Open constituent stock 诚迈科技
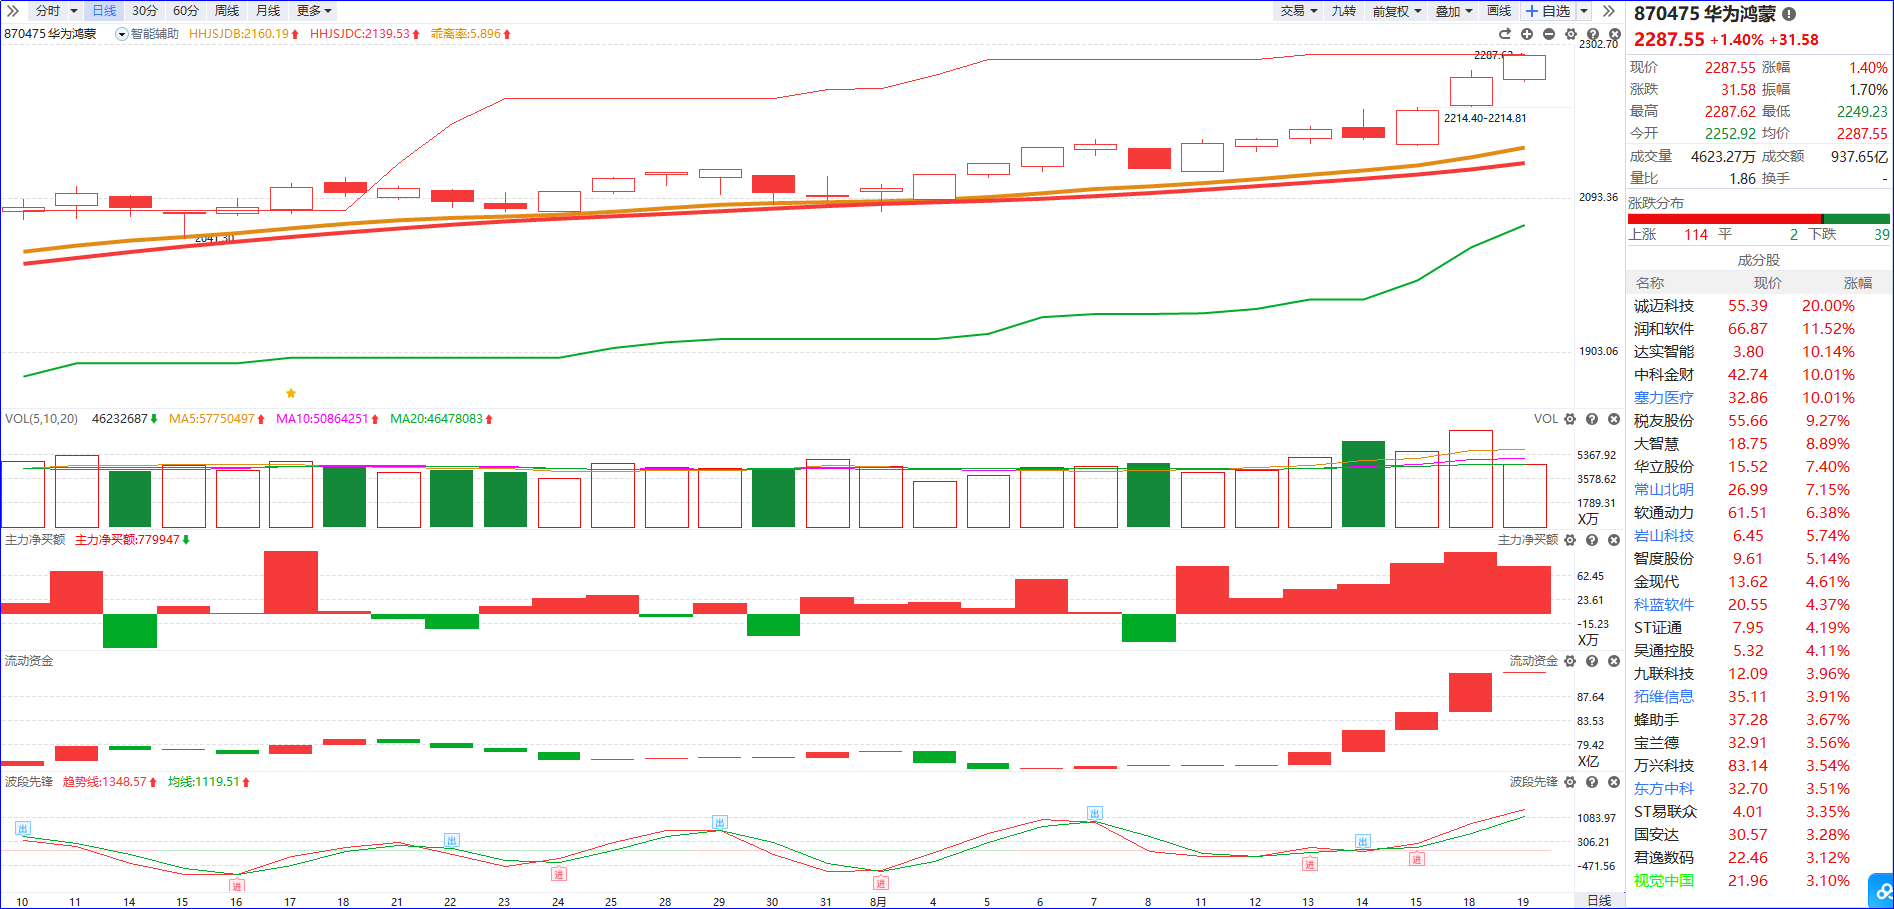 [1664, 306]
